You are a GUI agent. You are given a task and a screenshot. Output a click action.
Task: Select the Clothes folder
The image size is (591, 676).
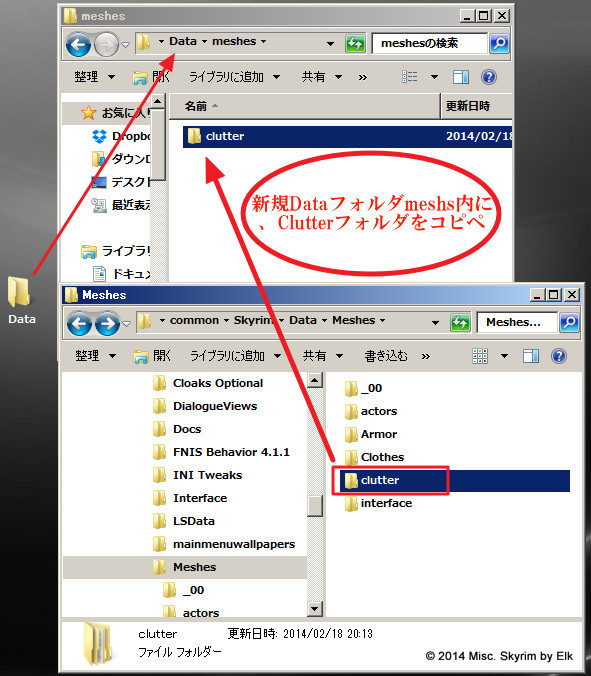pyautogui.click(x=374, y=457)
